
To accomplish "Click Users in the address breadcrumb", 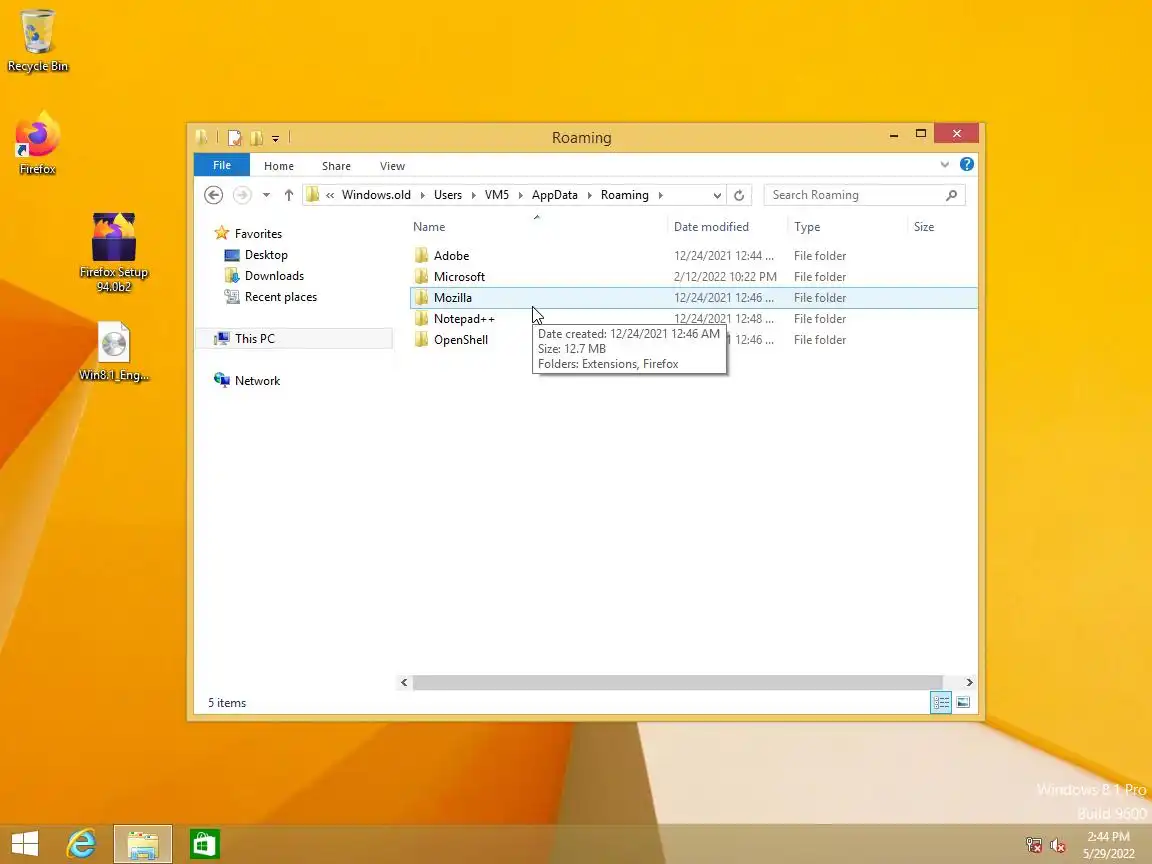I will pos(447,195).
